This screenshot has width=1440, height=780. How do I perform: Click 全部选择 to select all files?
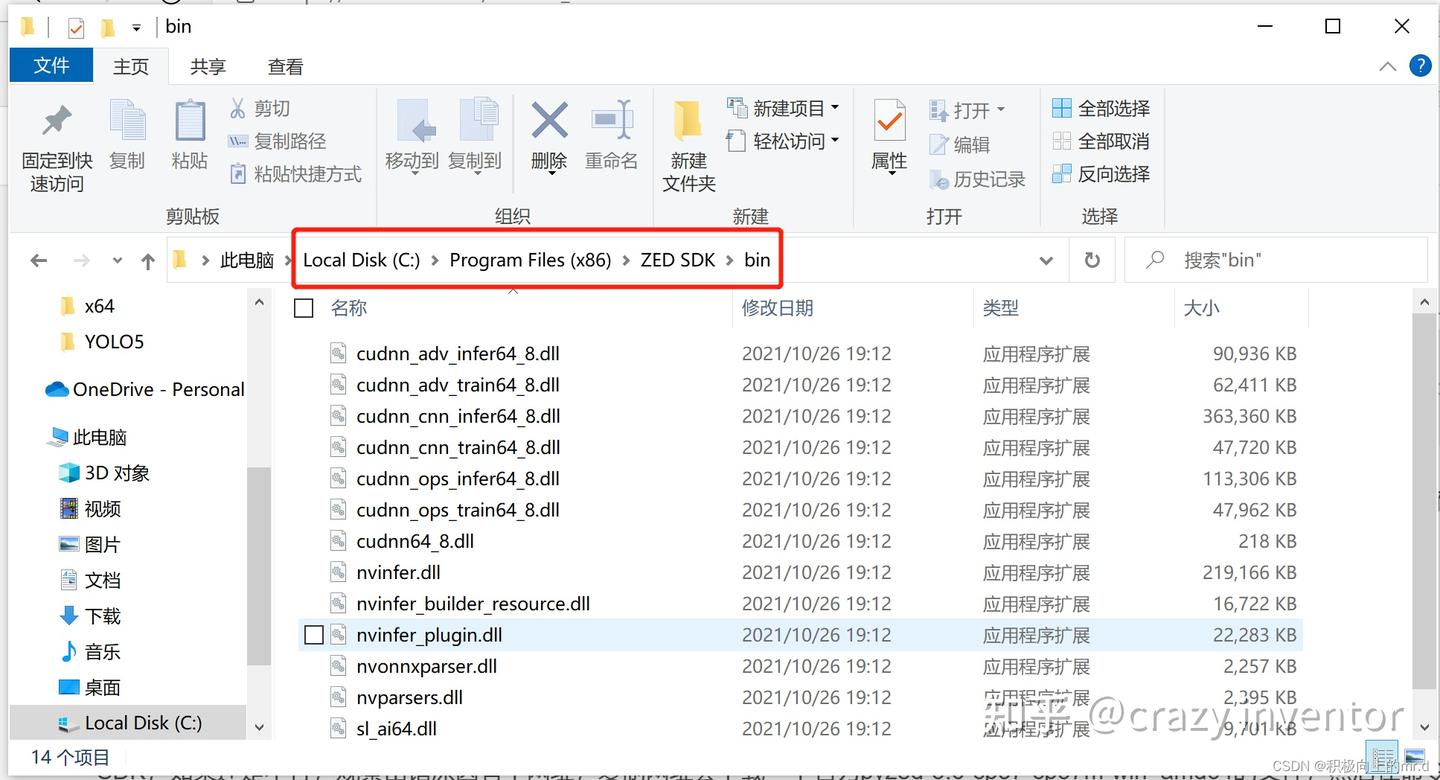(1101, 108)
